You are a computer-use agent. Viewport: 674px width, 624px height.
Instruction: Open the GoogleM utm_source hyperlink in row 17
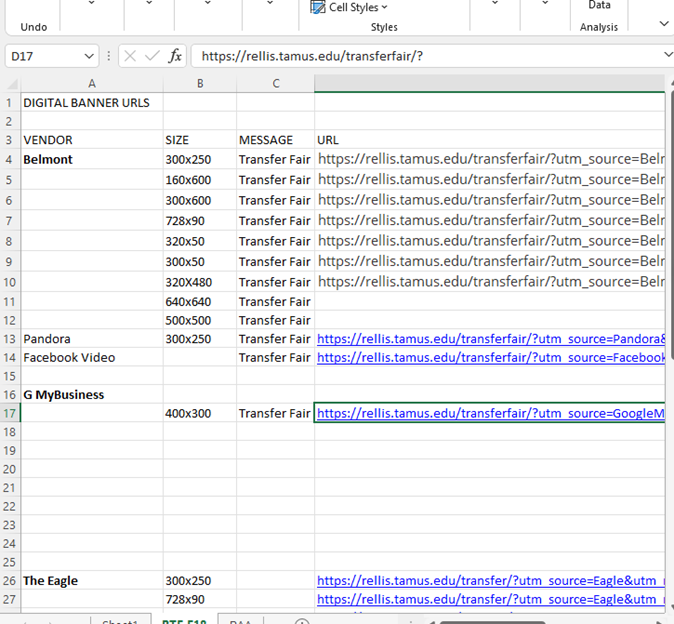click(490, 413)
